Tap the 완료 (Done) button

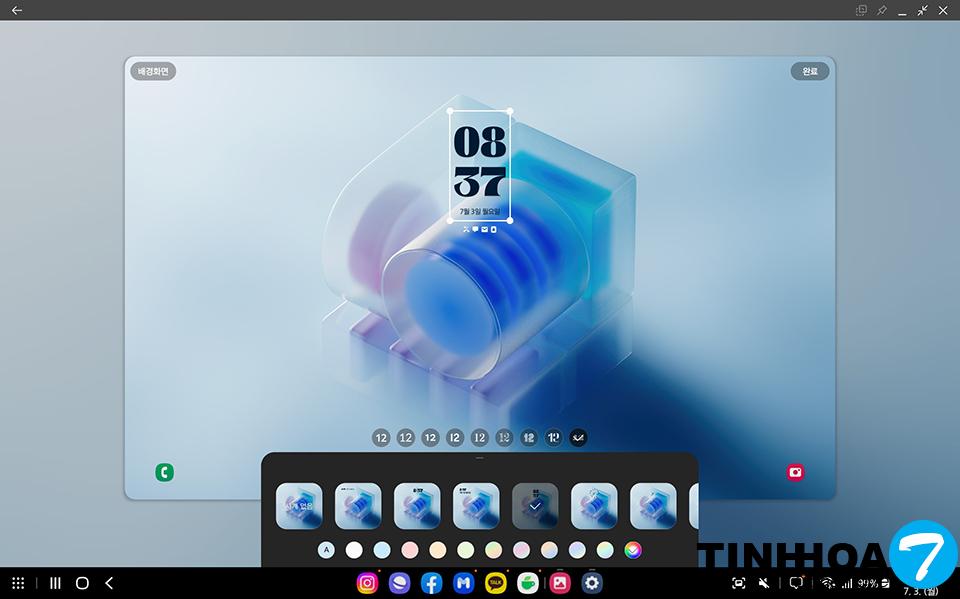point(809,71)
